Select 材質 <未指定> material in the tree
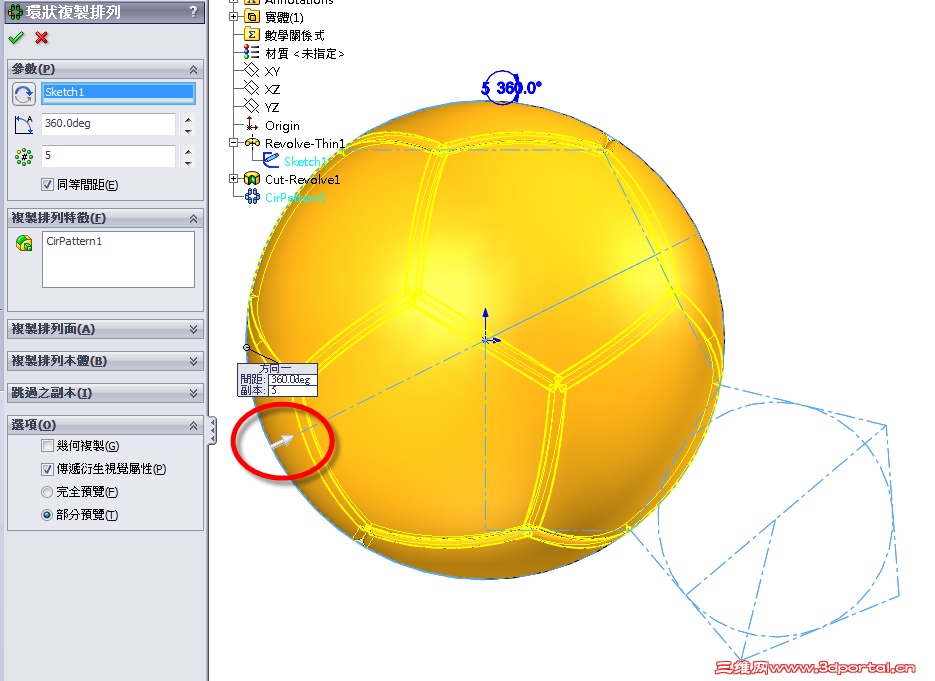 pyautogui.click(x=305, y=54)
